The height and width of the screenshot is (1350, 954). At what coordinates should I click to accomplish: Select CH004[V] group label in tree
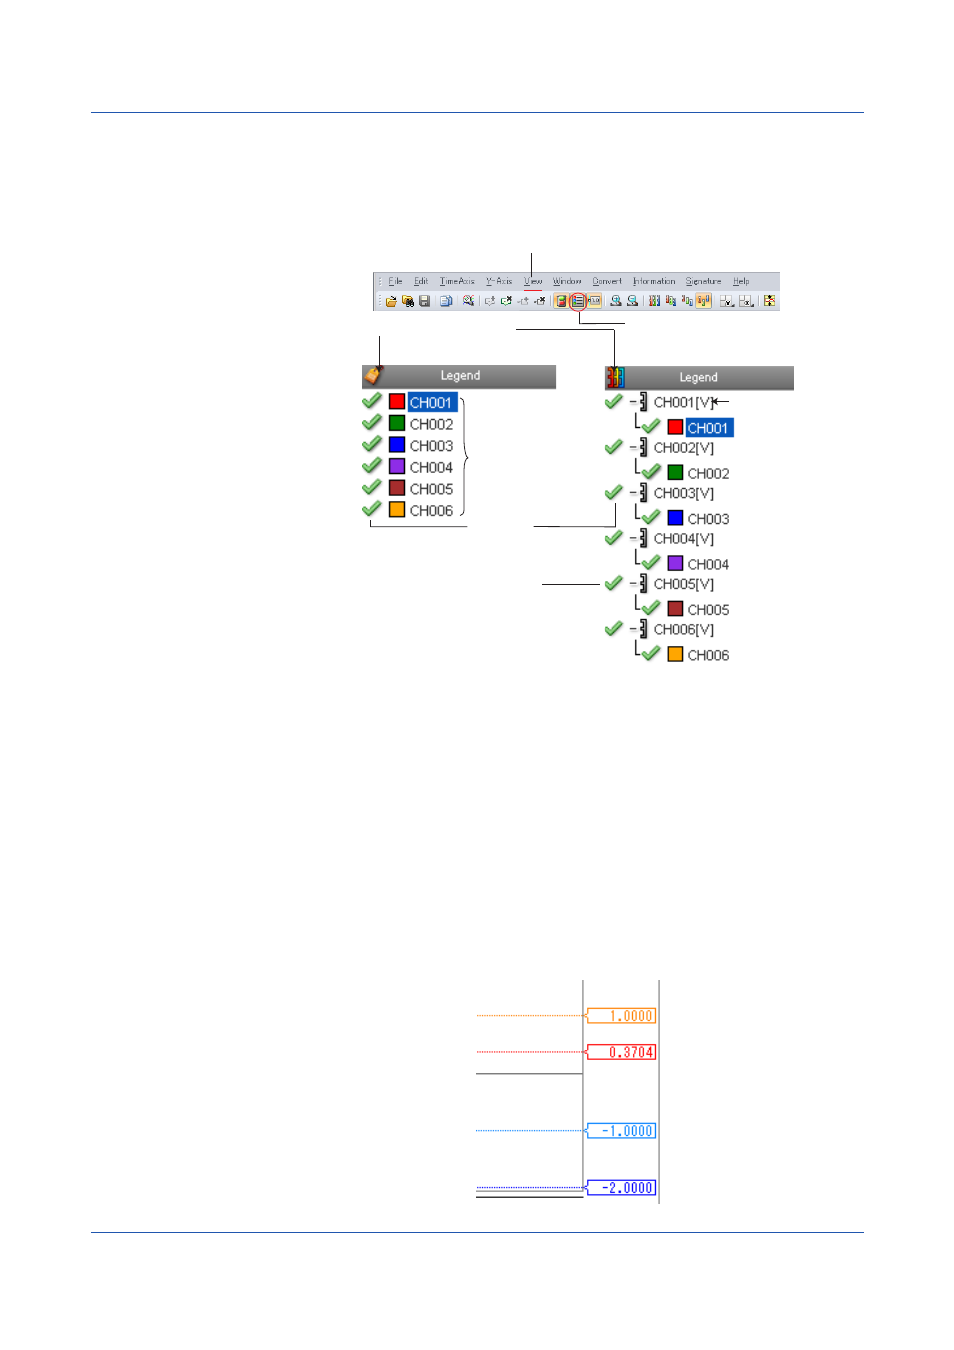pyautogui.click(x=684, y=539)
